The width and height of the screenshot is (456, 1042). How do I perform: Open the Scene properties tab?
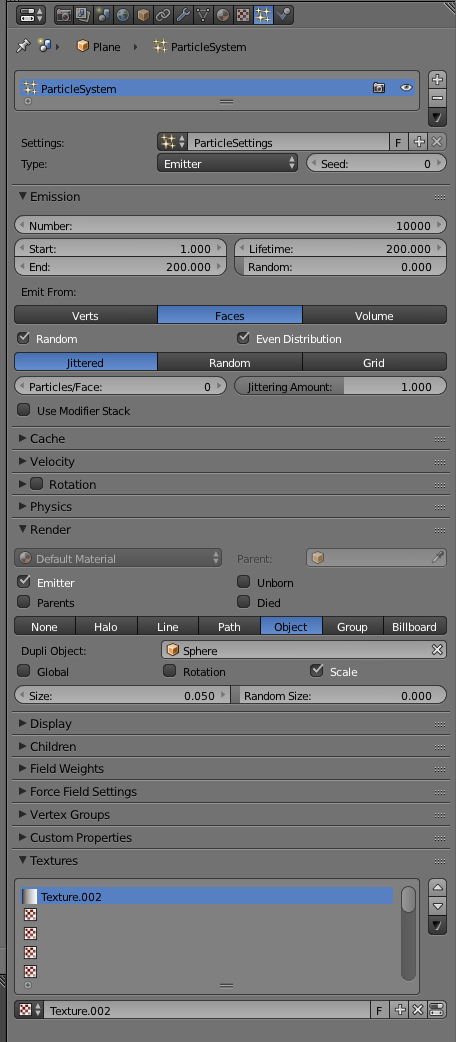tap(104, 14)
